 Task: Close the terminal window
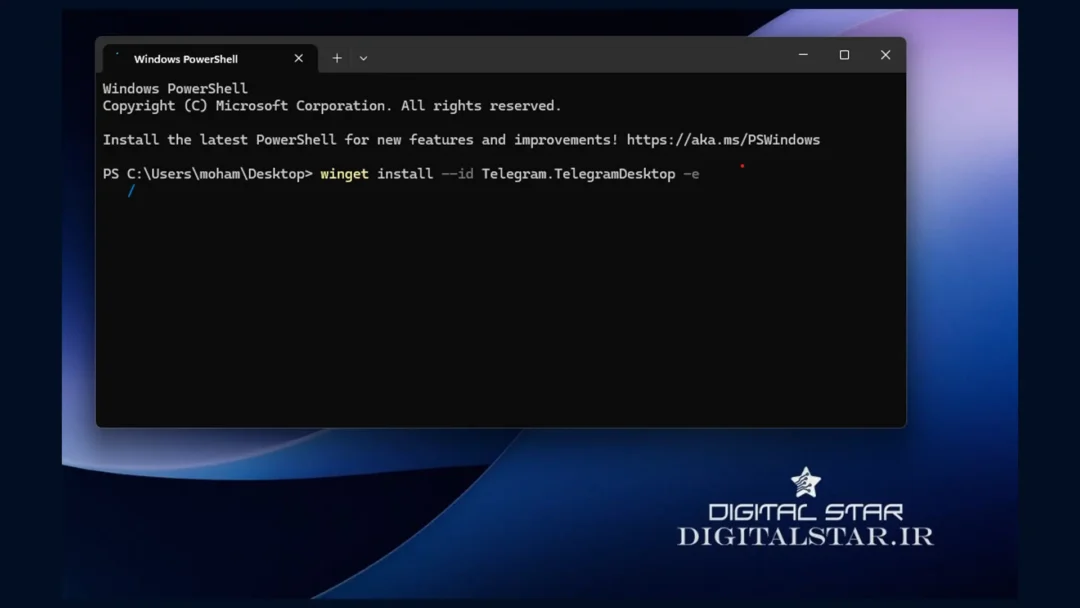coord(885,55)
